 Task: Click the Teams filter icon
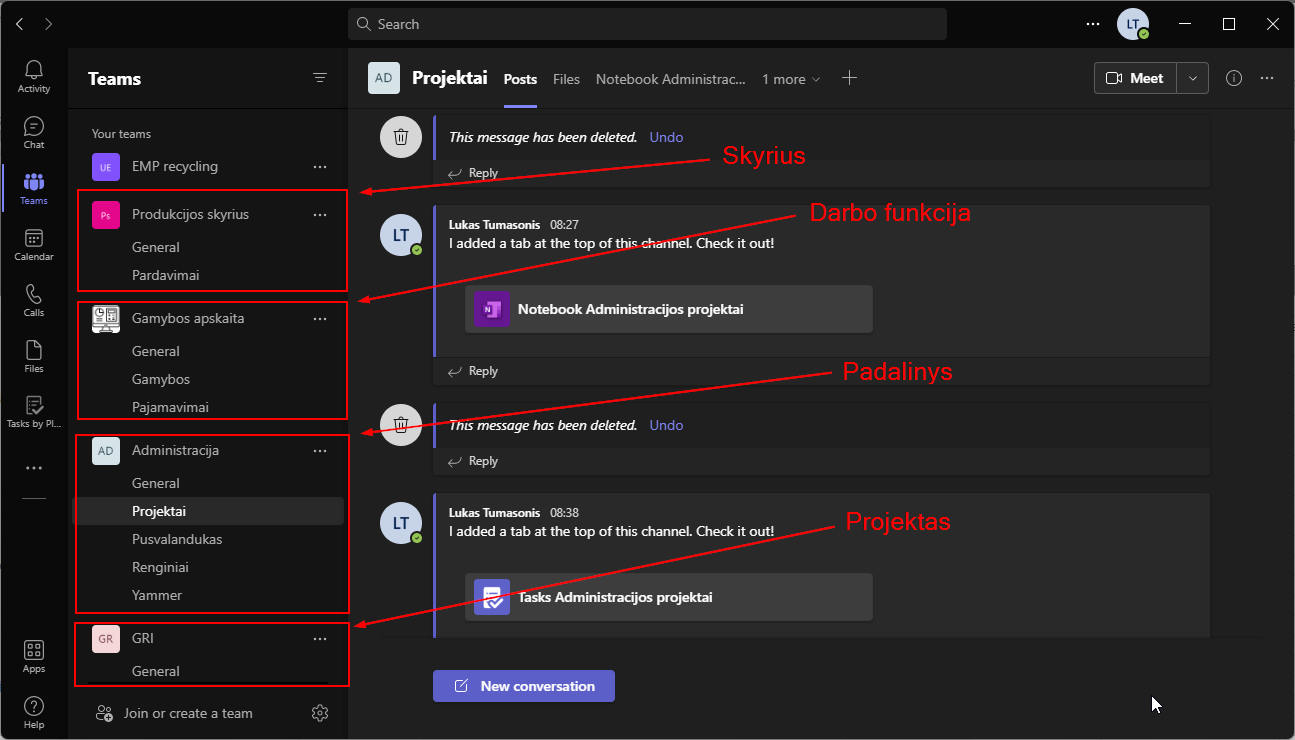[320, 78]
